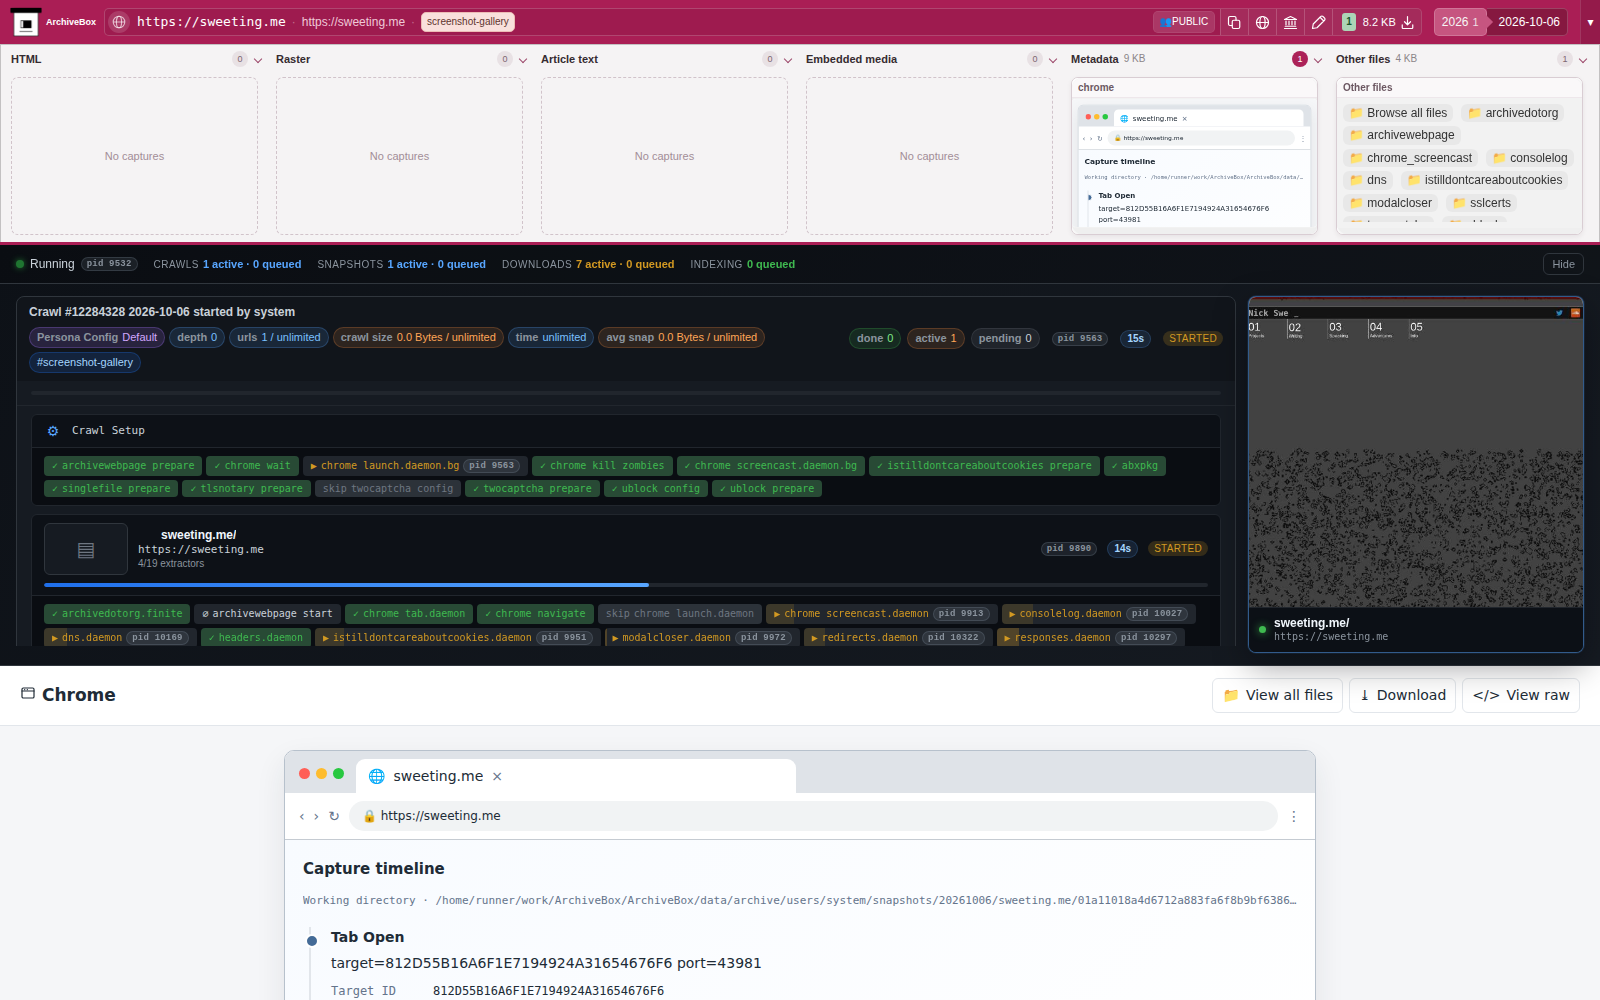Expand the Article text chevron

coord(788,60)
